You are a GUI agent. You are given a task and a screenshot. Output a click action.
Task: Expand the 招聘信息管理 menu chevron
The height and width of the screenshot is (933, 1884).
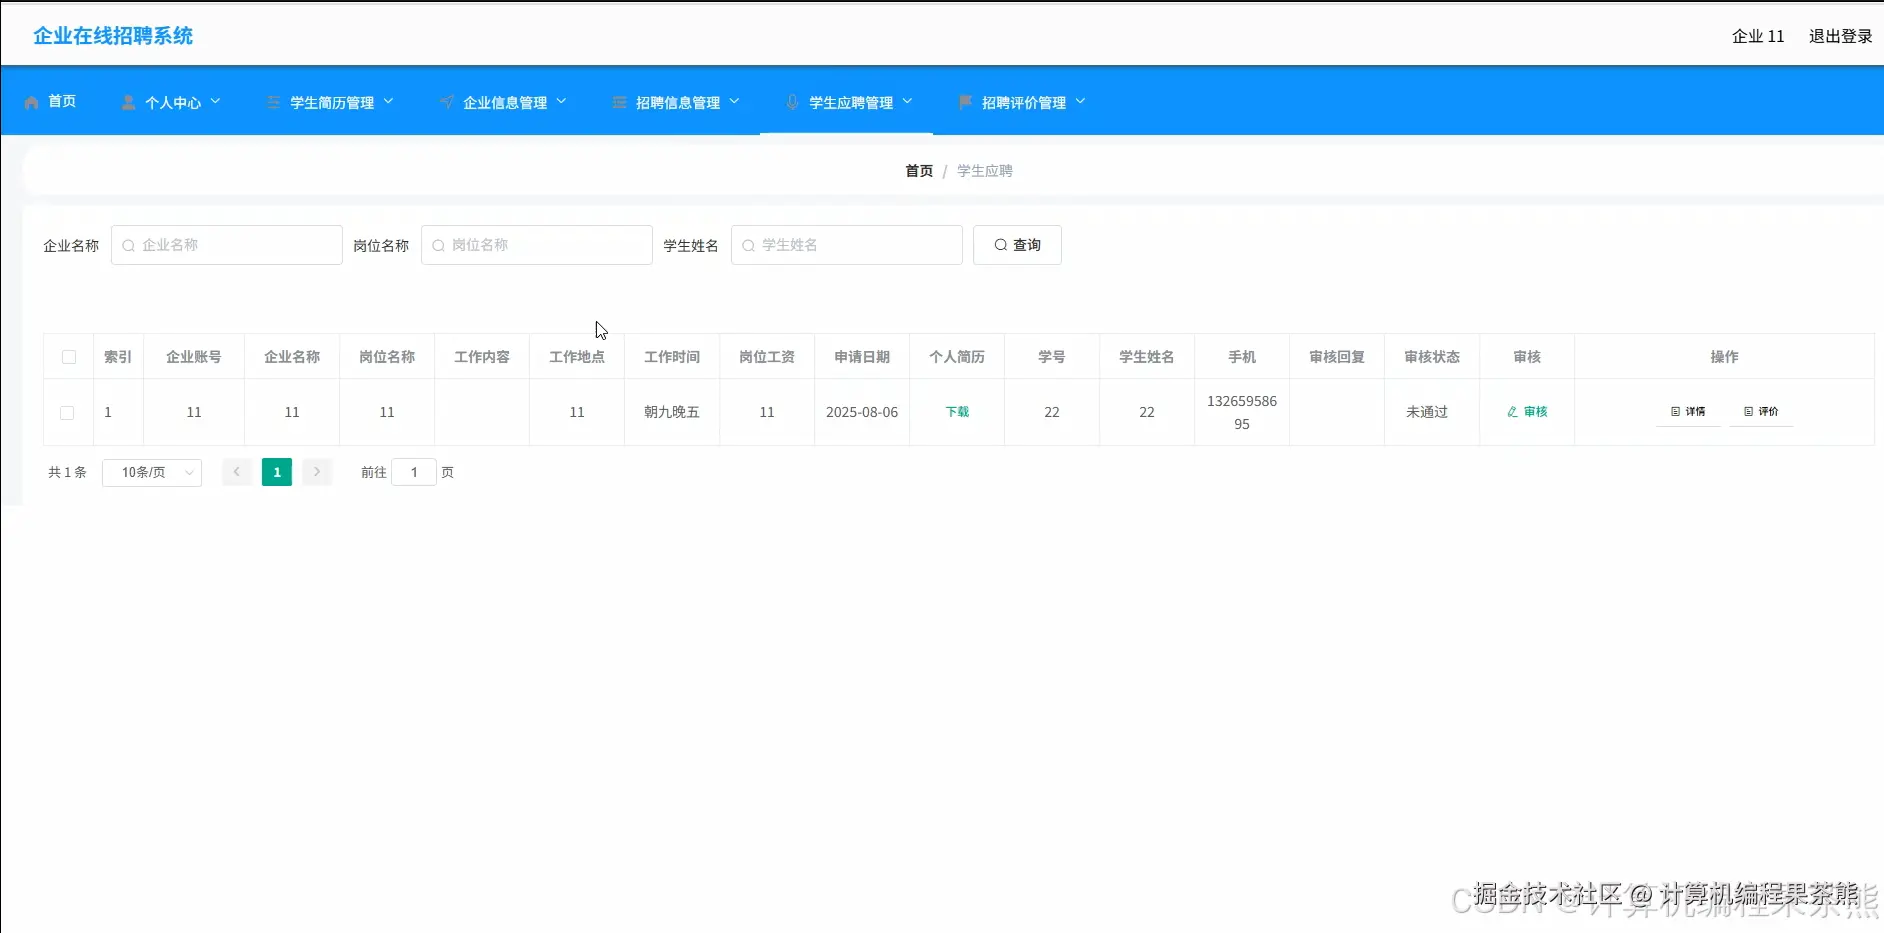(734, 101)
